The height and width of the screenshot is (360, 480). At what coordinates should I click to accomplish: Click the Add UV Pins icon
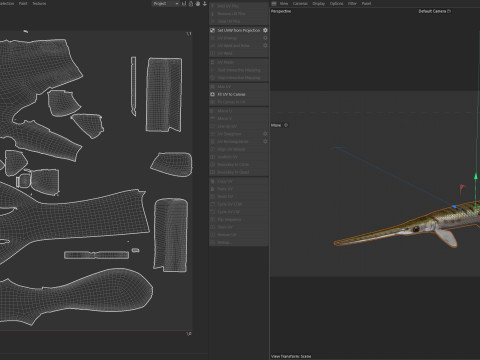coord(213,6)
